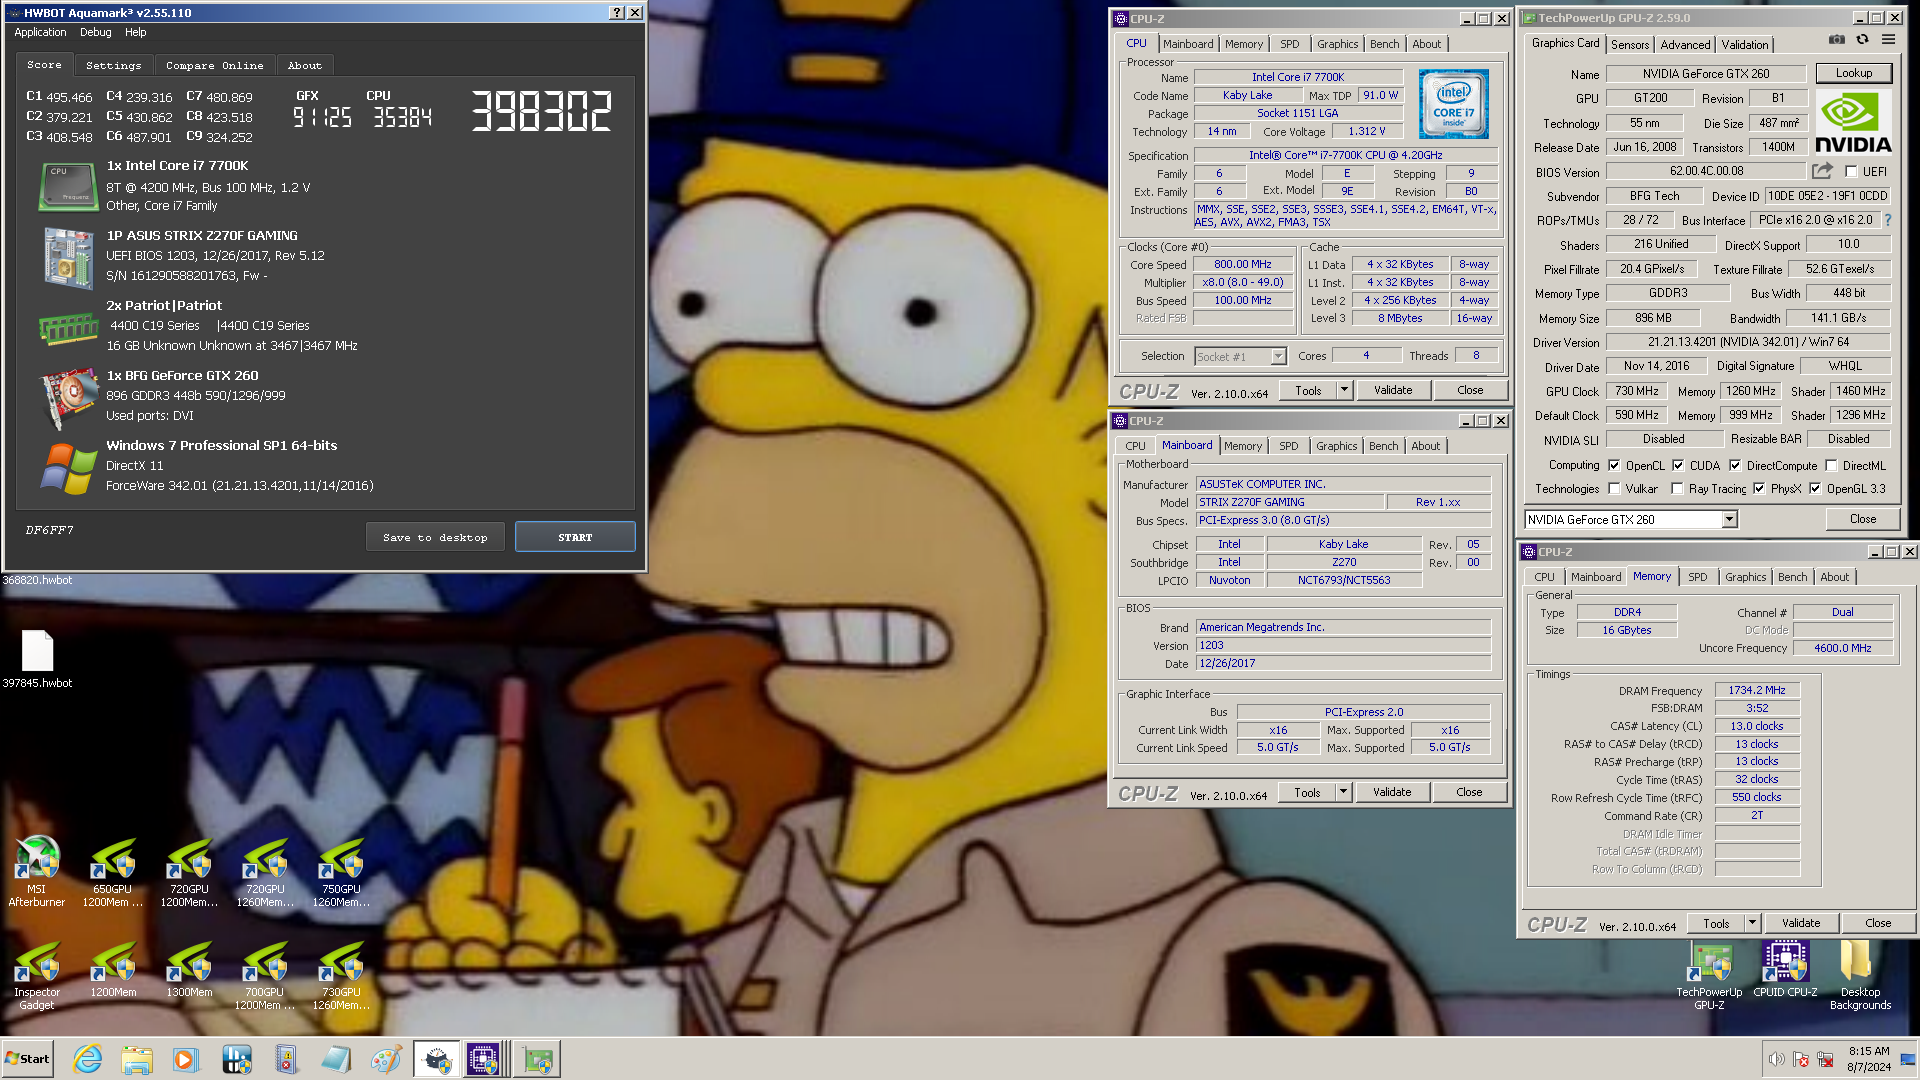Launch Internet Explorer from taskbar

(88, 1059)
